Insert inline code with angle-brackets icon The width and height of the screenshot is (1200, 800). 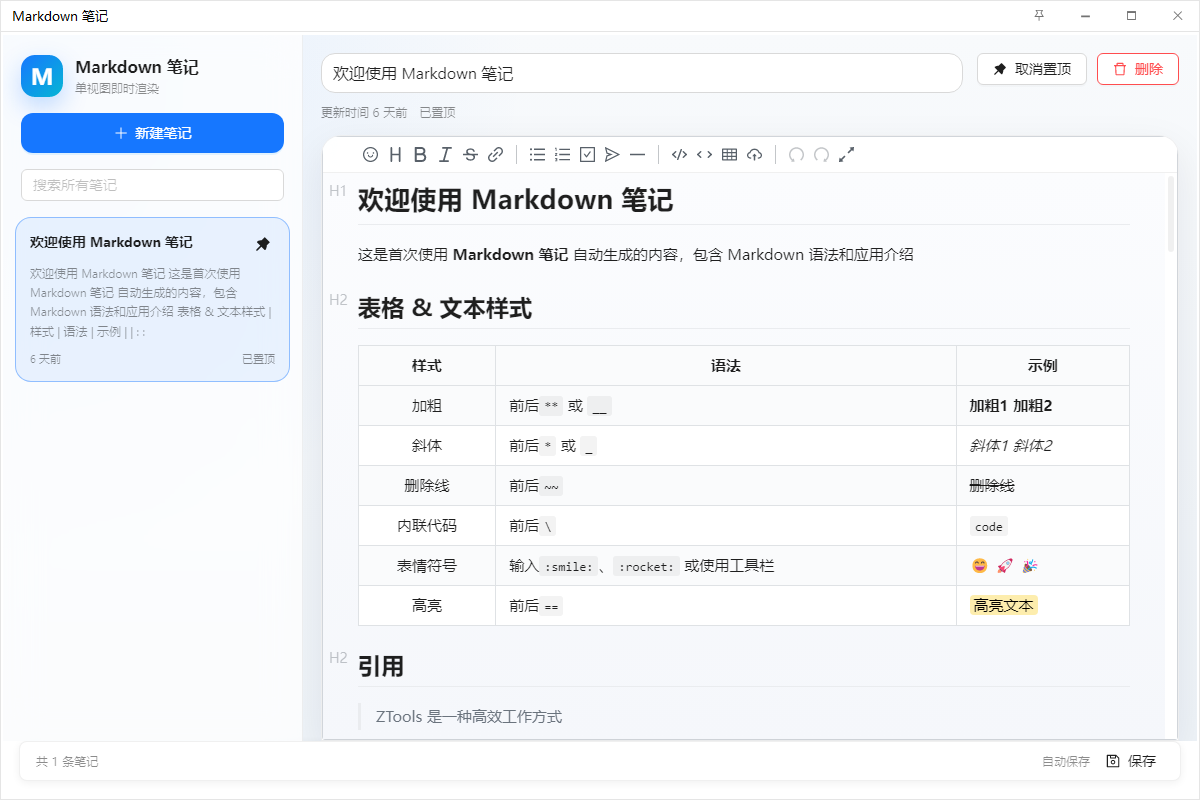(704, 155)
